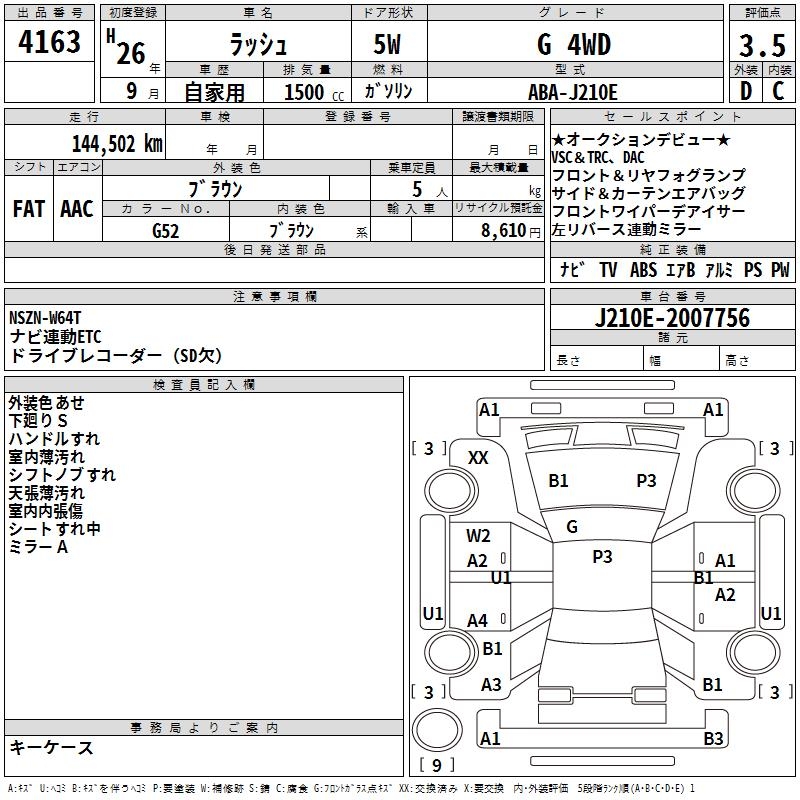The width and height of the screenshot is (800, 800).
Task: Click the W2 repair mark on diagram
Action: click(x=478, y=536)
